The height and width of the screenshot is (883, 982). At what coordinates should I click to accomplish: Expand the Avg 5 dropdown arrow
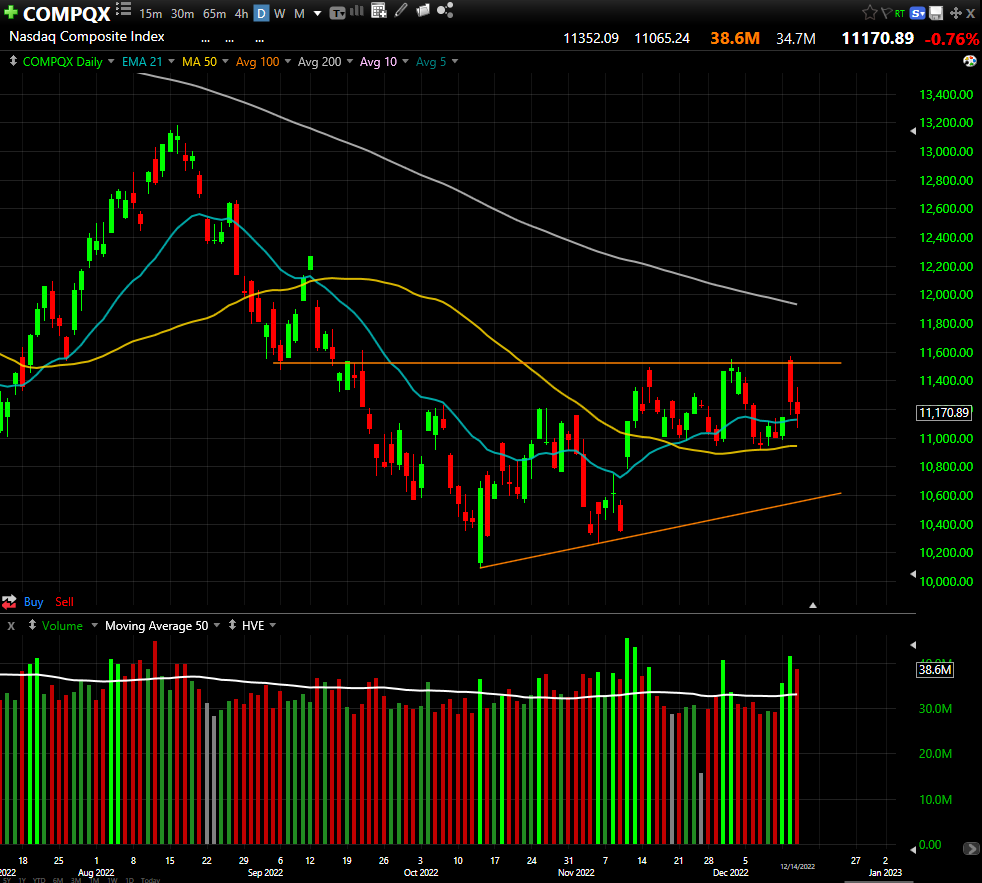click(x=455, y=61)
